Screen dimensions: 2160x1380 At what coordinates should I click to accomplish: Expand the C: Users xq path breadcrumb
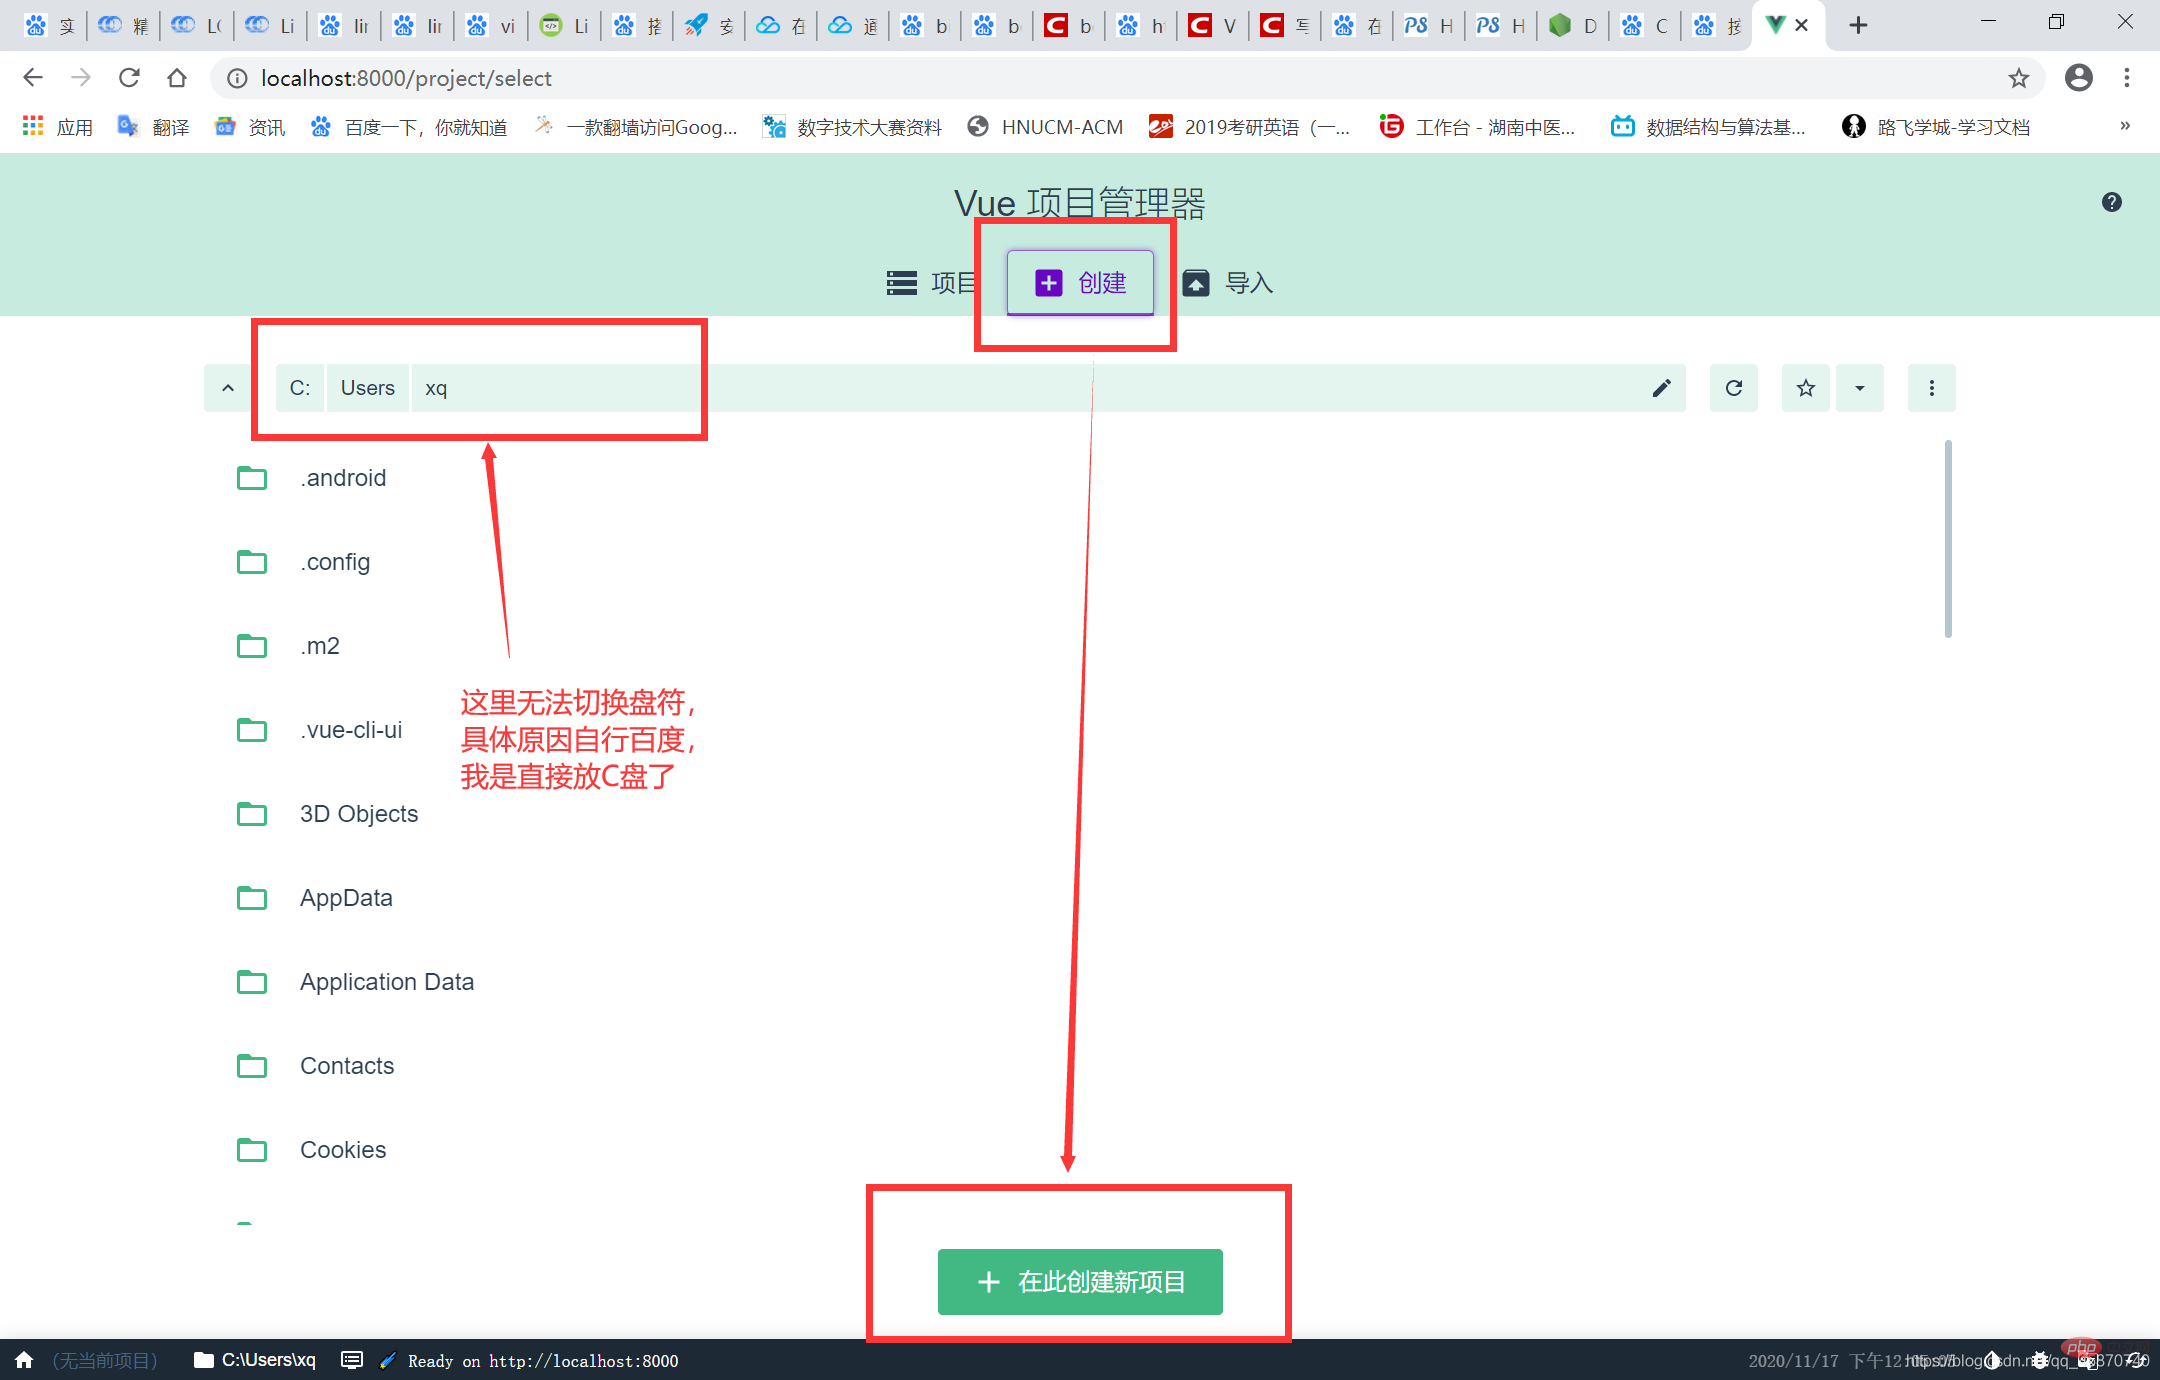click(x=225, y=387)
